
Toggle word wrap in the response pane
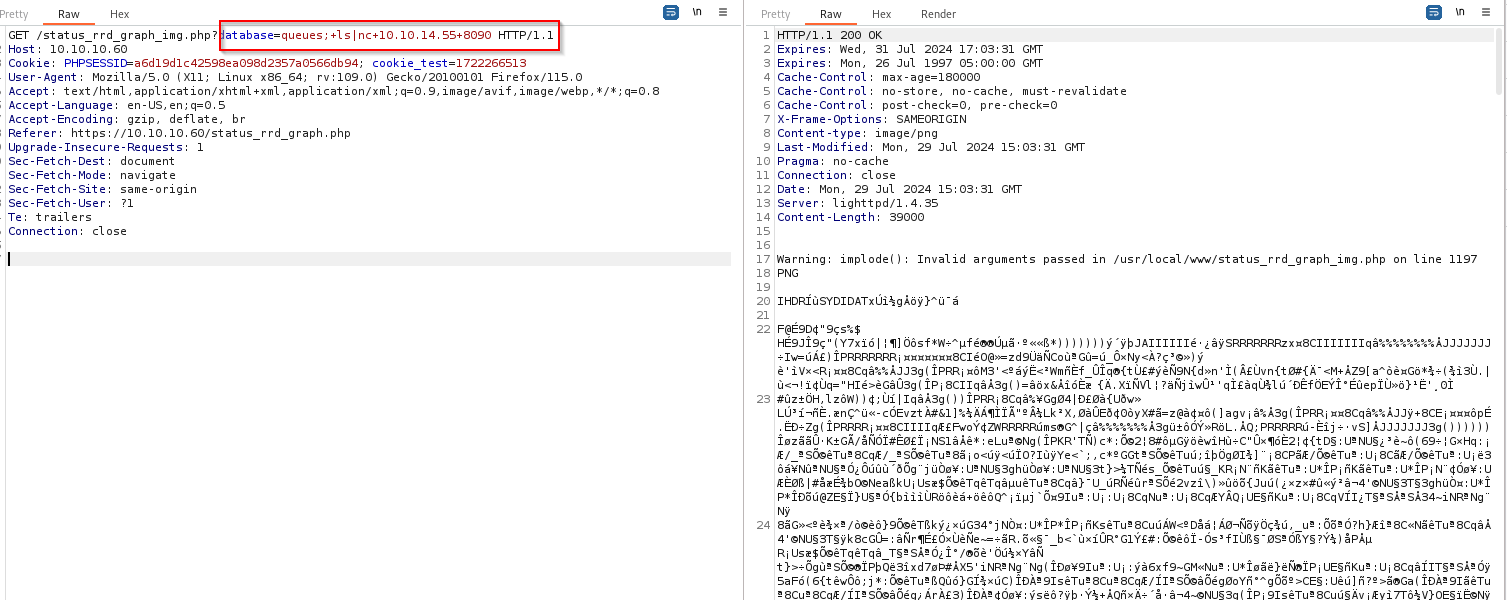tap(1433, 13)
